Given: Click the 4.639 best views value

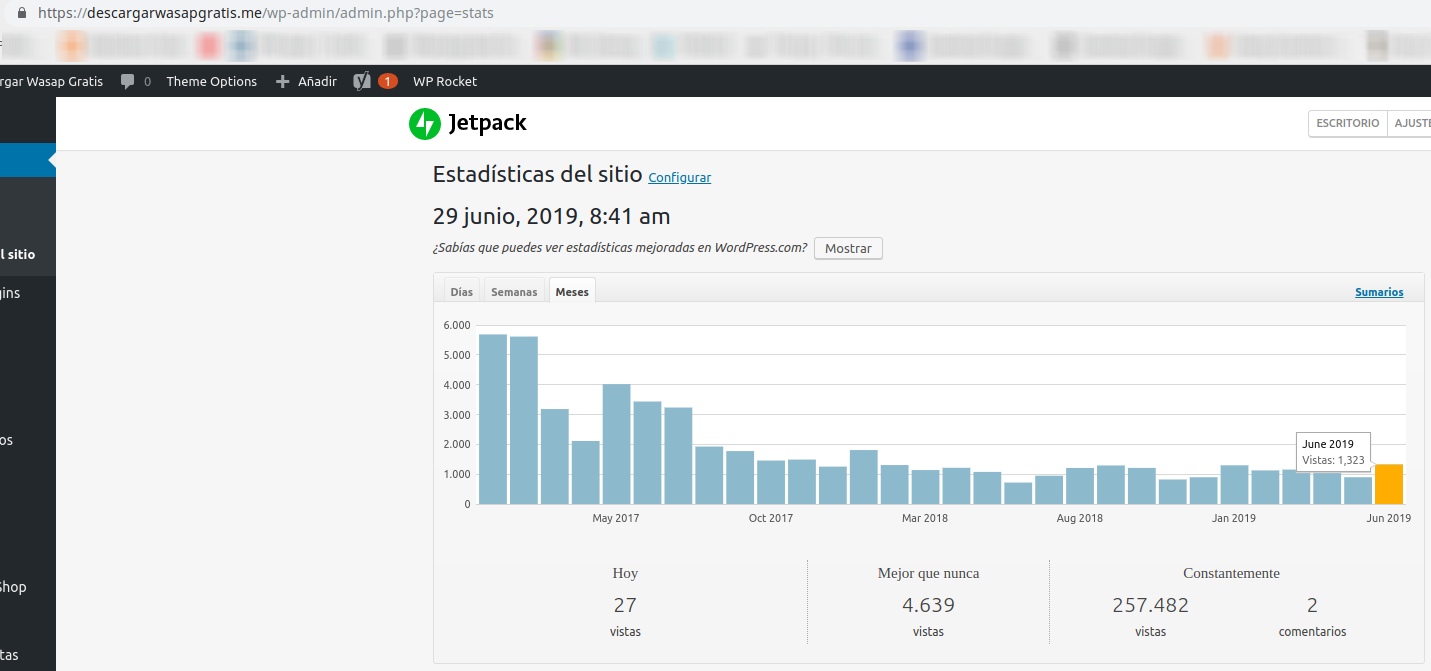Looking at the screenshot, I should coord(928,605).
